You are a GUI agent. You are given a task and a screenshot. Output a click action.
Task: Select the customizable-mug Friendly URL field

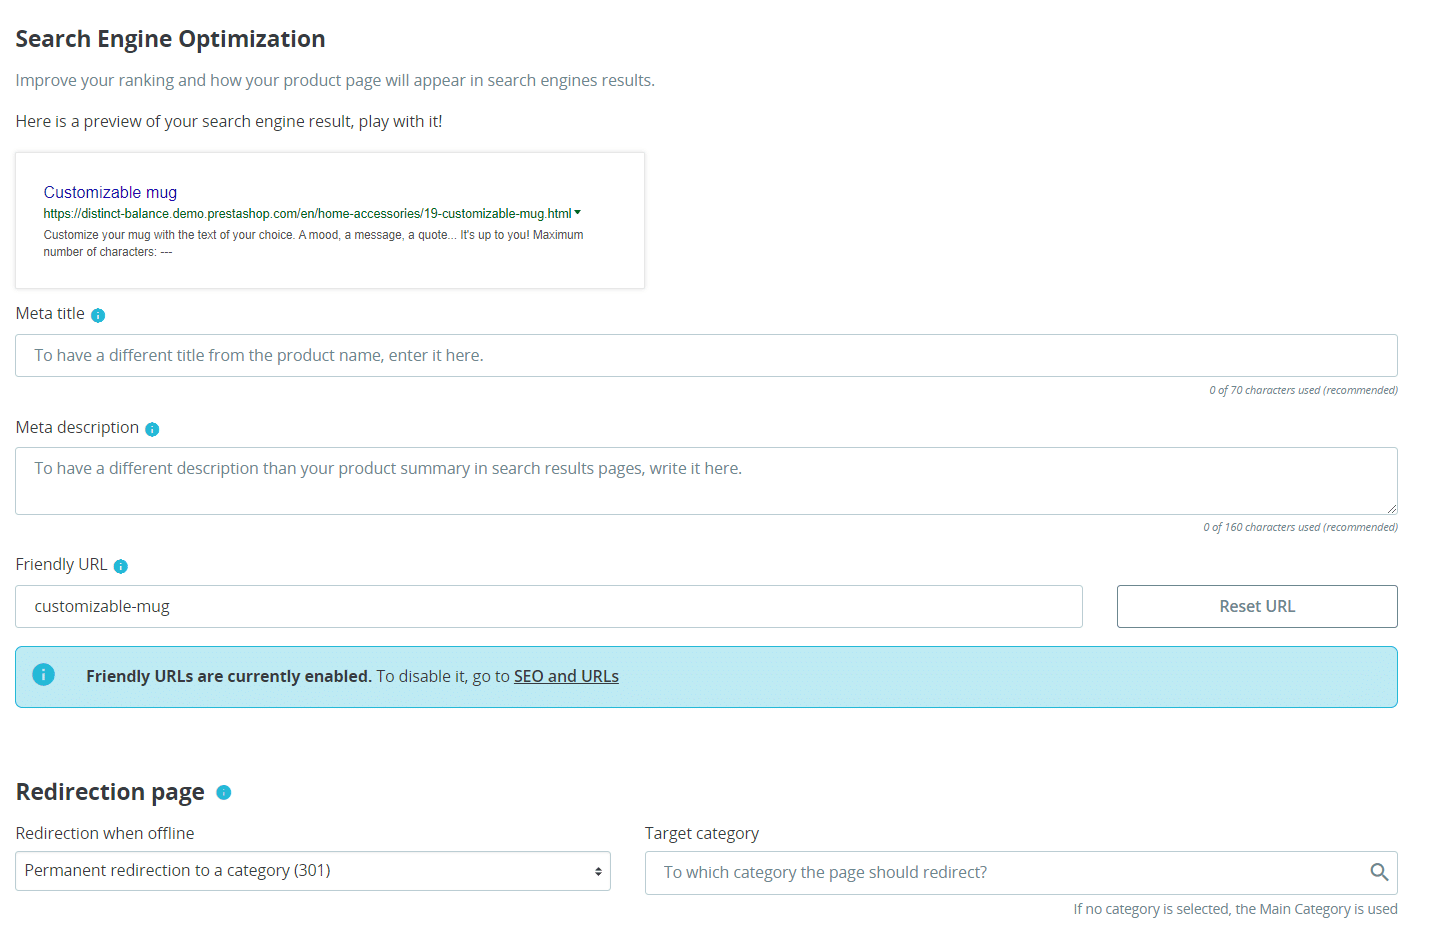pyautogui.click(x=548, y=606)
